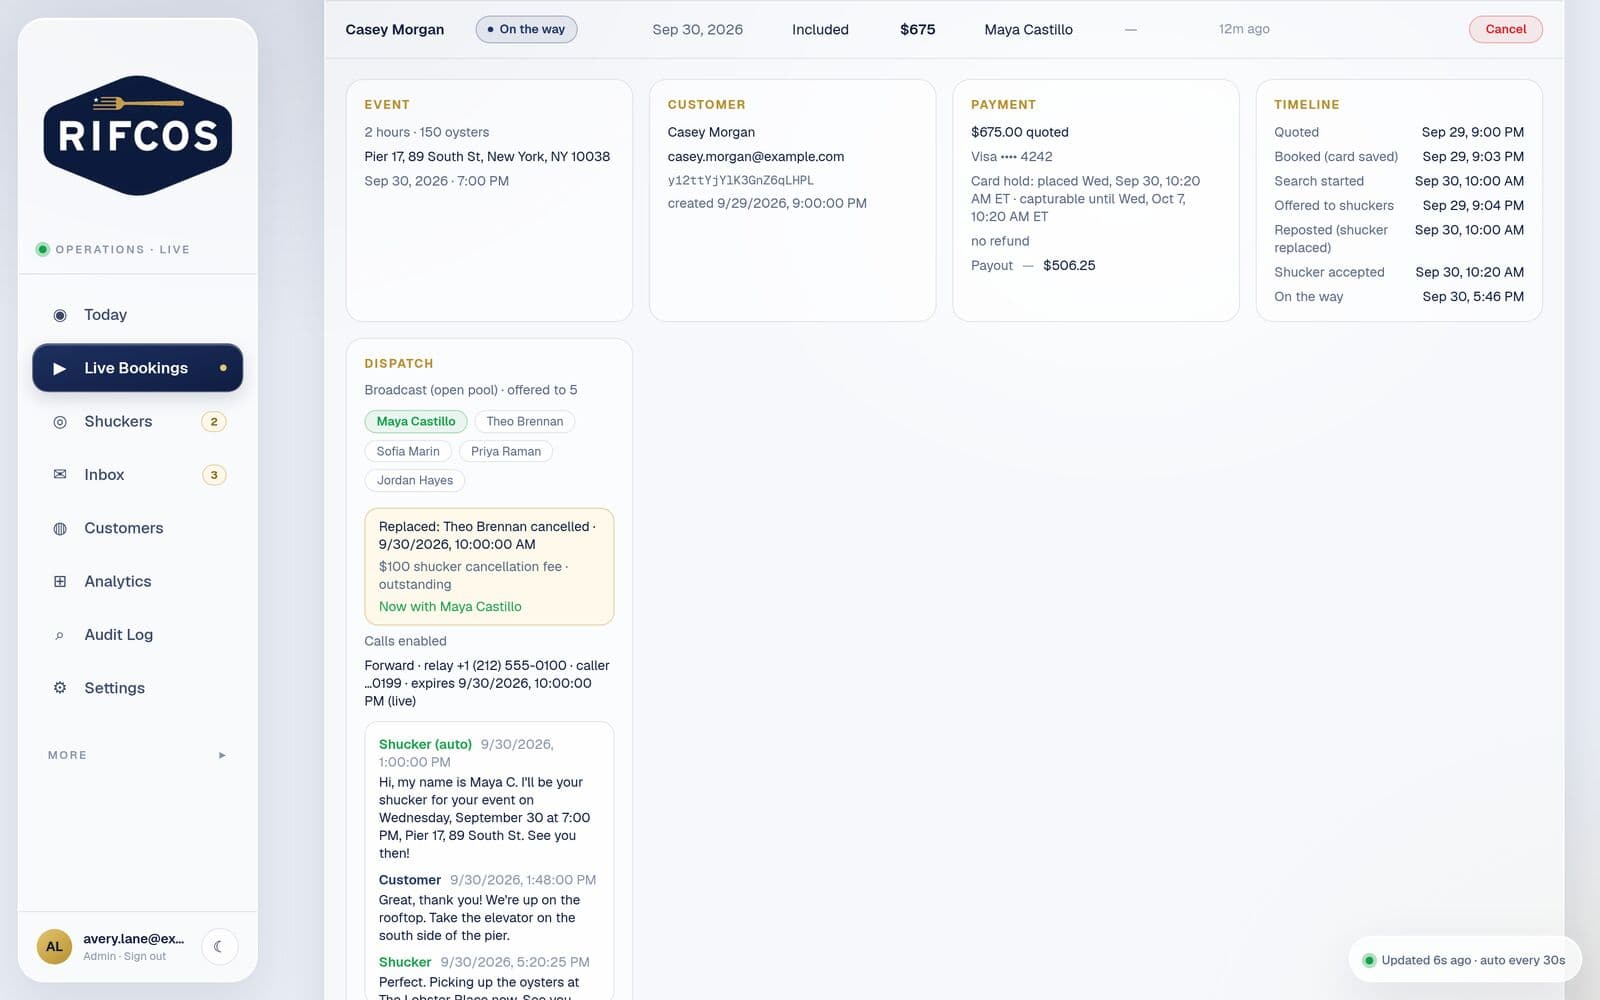
Task: Click the Today target icon in sidebar
Action: coord(60,315)
